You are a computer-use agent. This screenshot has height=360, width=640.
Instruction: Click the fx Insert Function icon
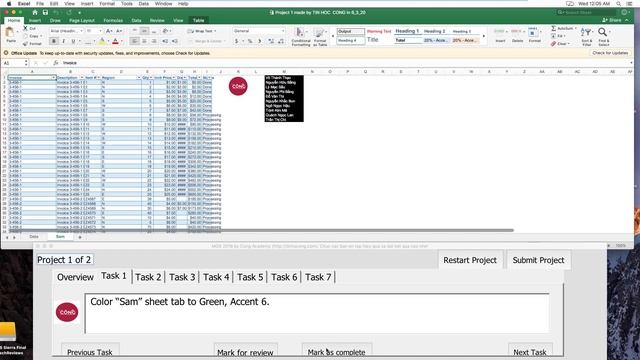(x=56, y=63)
